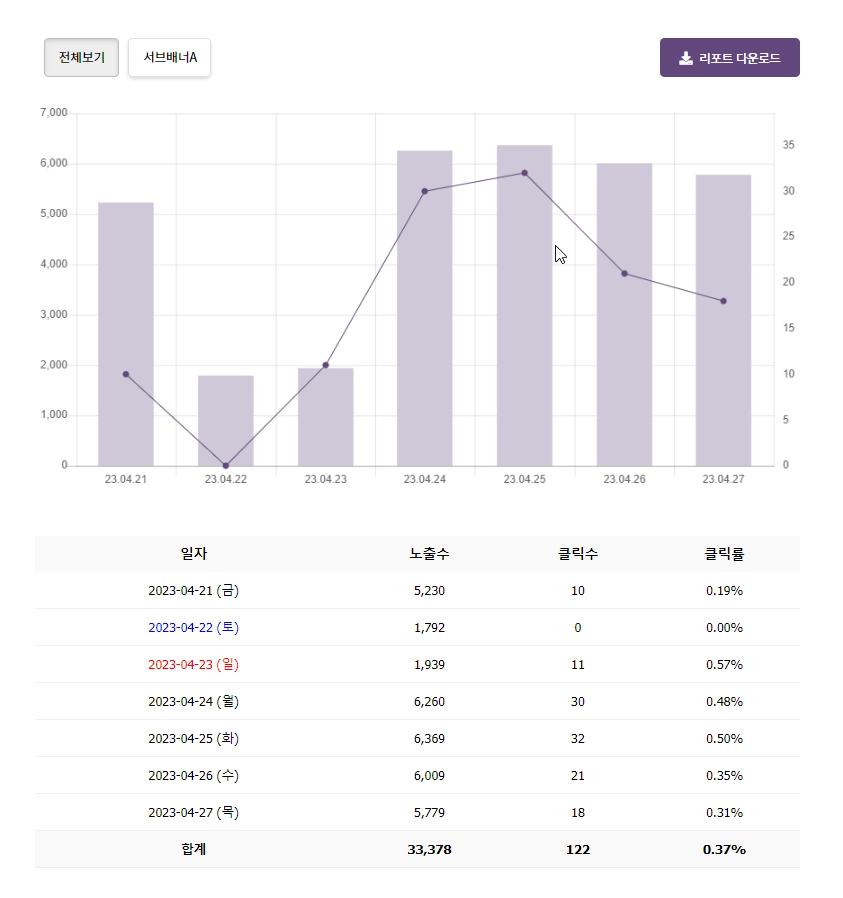Screen dimensions: 843x898
Task: Click the 0.50% click rate cell
Action: click(x=724, y=739)
